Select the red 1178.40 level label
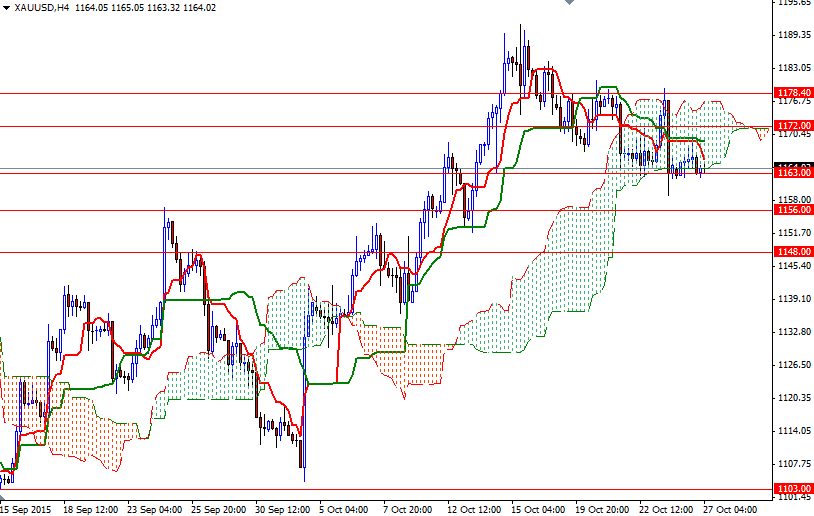The image size is (814, 516). pyautogui.click(x=793, y=93)
